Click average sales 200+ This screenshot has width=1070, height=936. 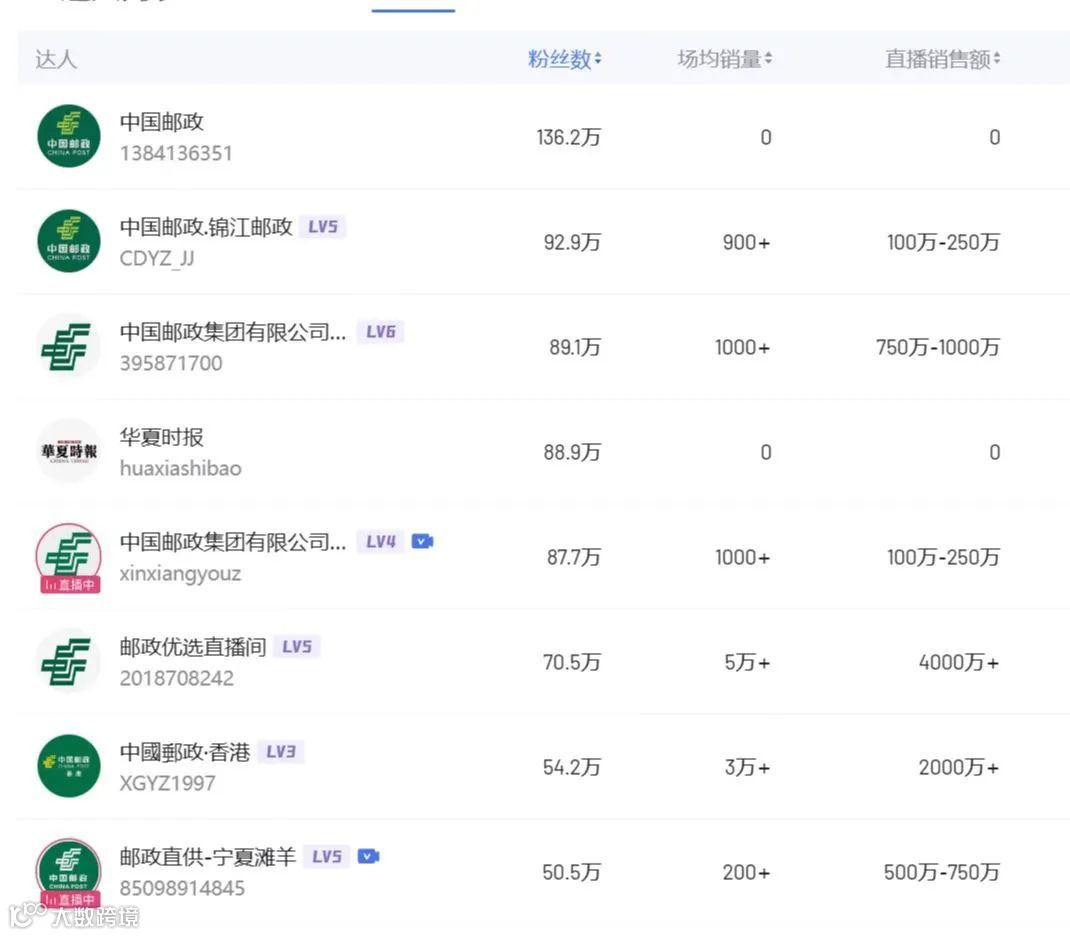[747, 873]
